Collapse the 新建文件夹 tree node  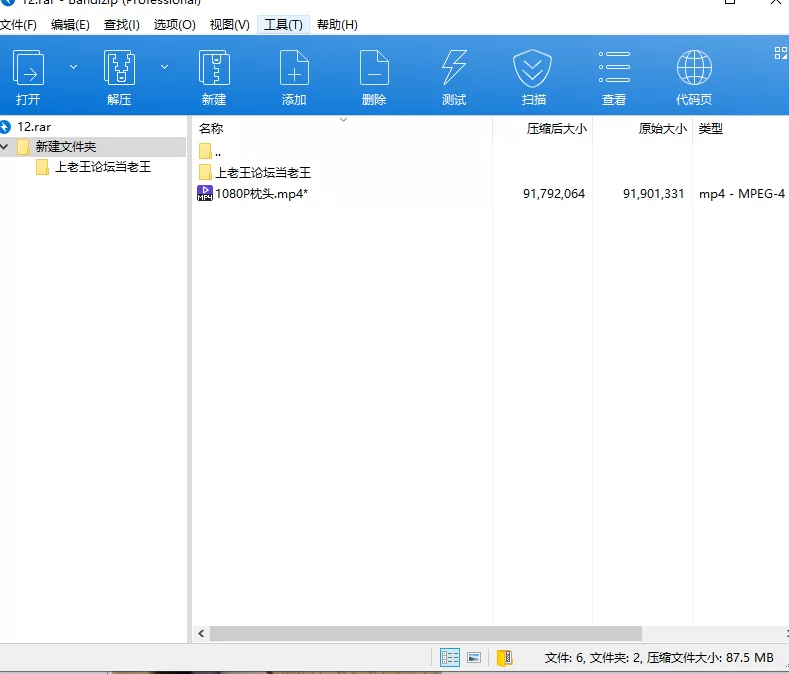point(7,147)
